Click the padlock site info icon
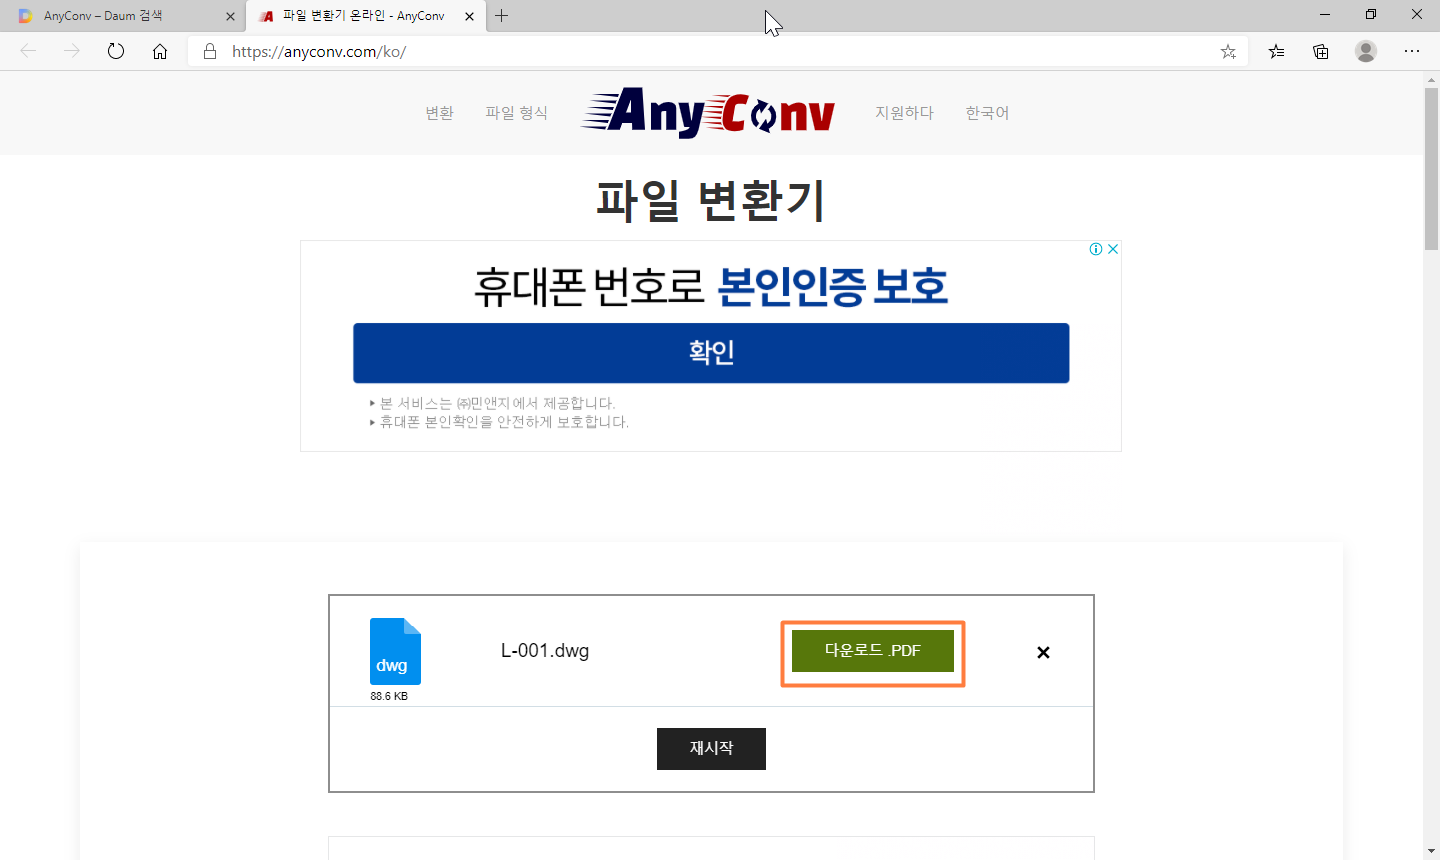1440x860 pixels. (210, 51)
